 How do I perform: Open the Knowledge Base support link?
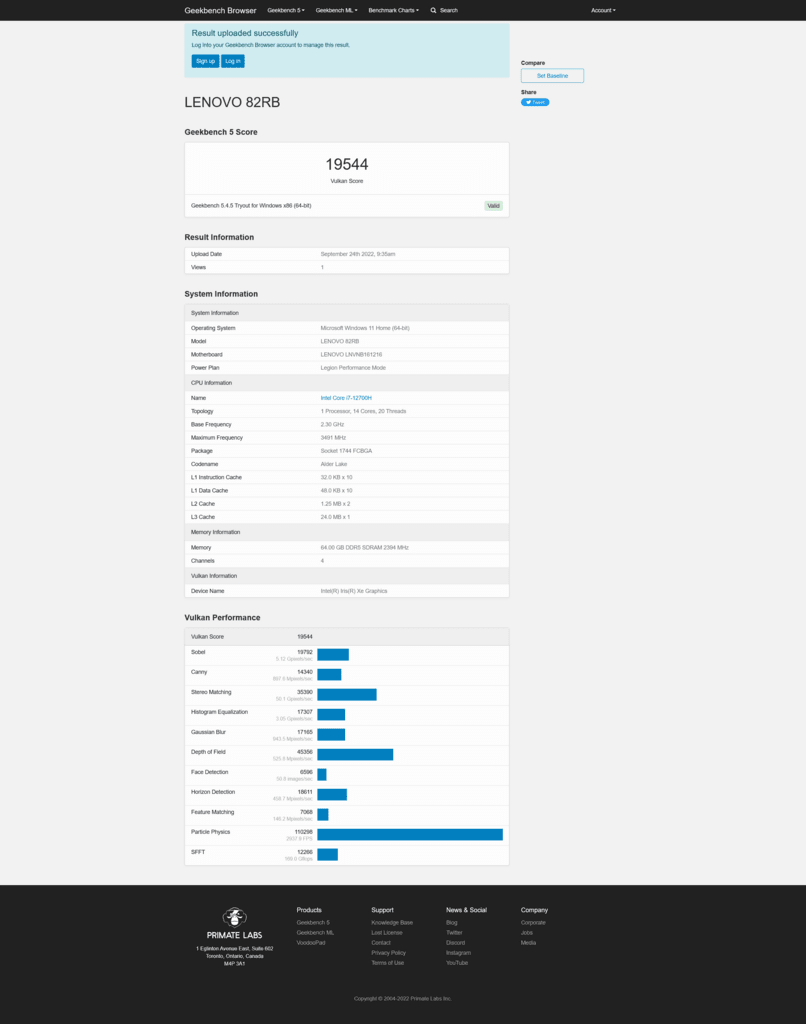(392, 923)
